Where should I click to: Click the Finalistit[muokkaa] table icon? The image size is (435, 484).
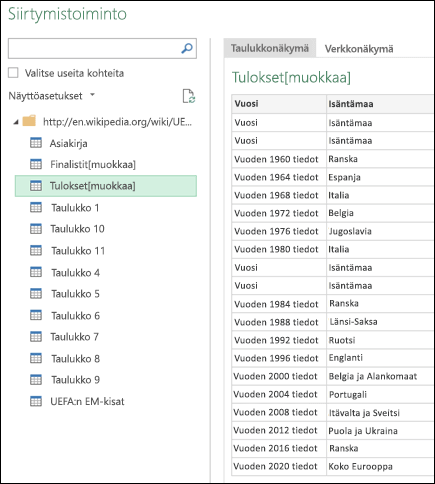(36, 164)
